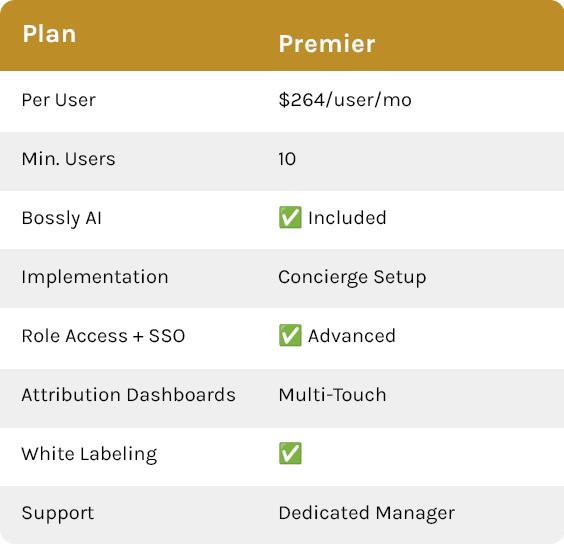Click the Multi-Touch attribution value
The image size is (564, 544).
coord(332,395)
